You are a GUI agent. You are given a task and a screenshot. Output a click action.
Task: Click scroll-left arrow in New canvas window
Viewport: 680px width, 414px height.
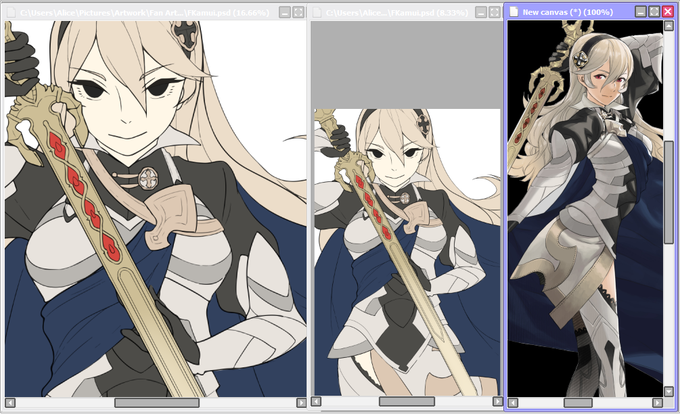[513, 403]
